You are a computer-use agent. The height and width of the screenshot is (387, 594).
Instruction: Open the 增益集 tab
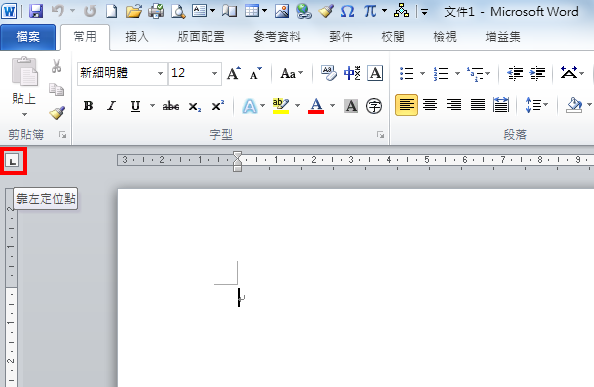[x=503, y=37]
